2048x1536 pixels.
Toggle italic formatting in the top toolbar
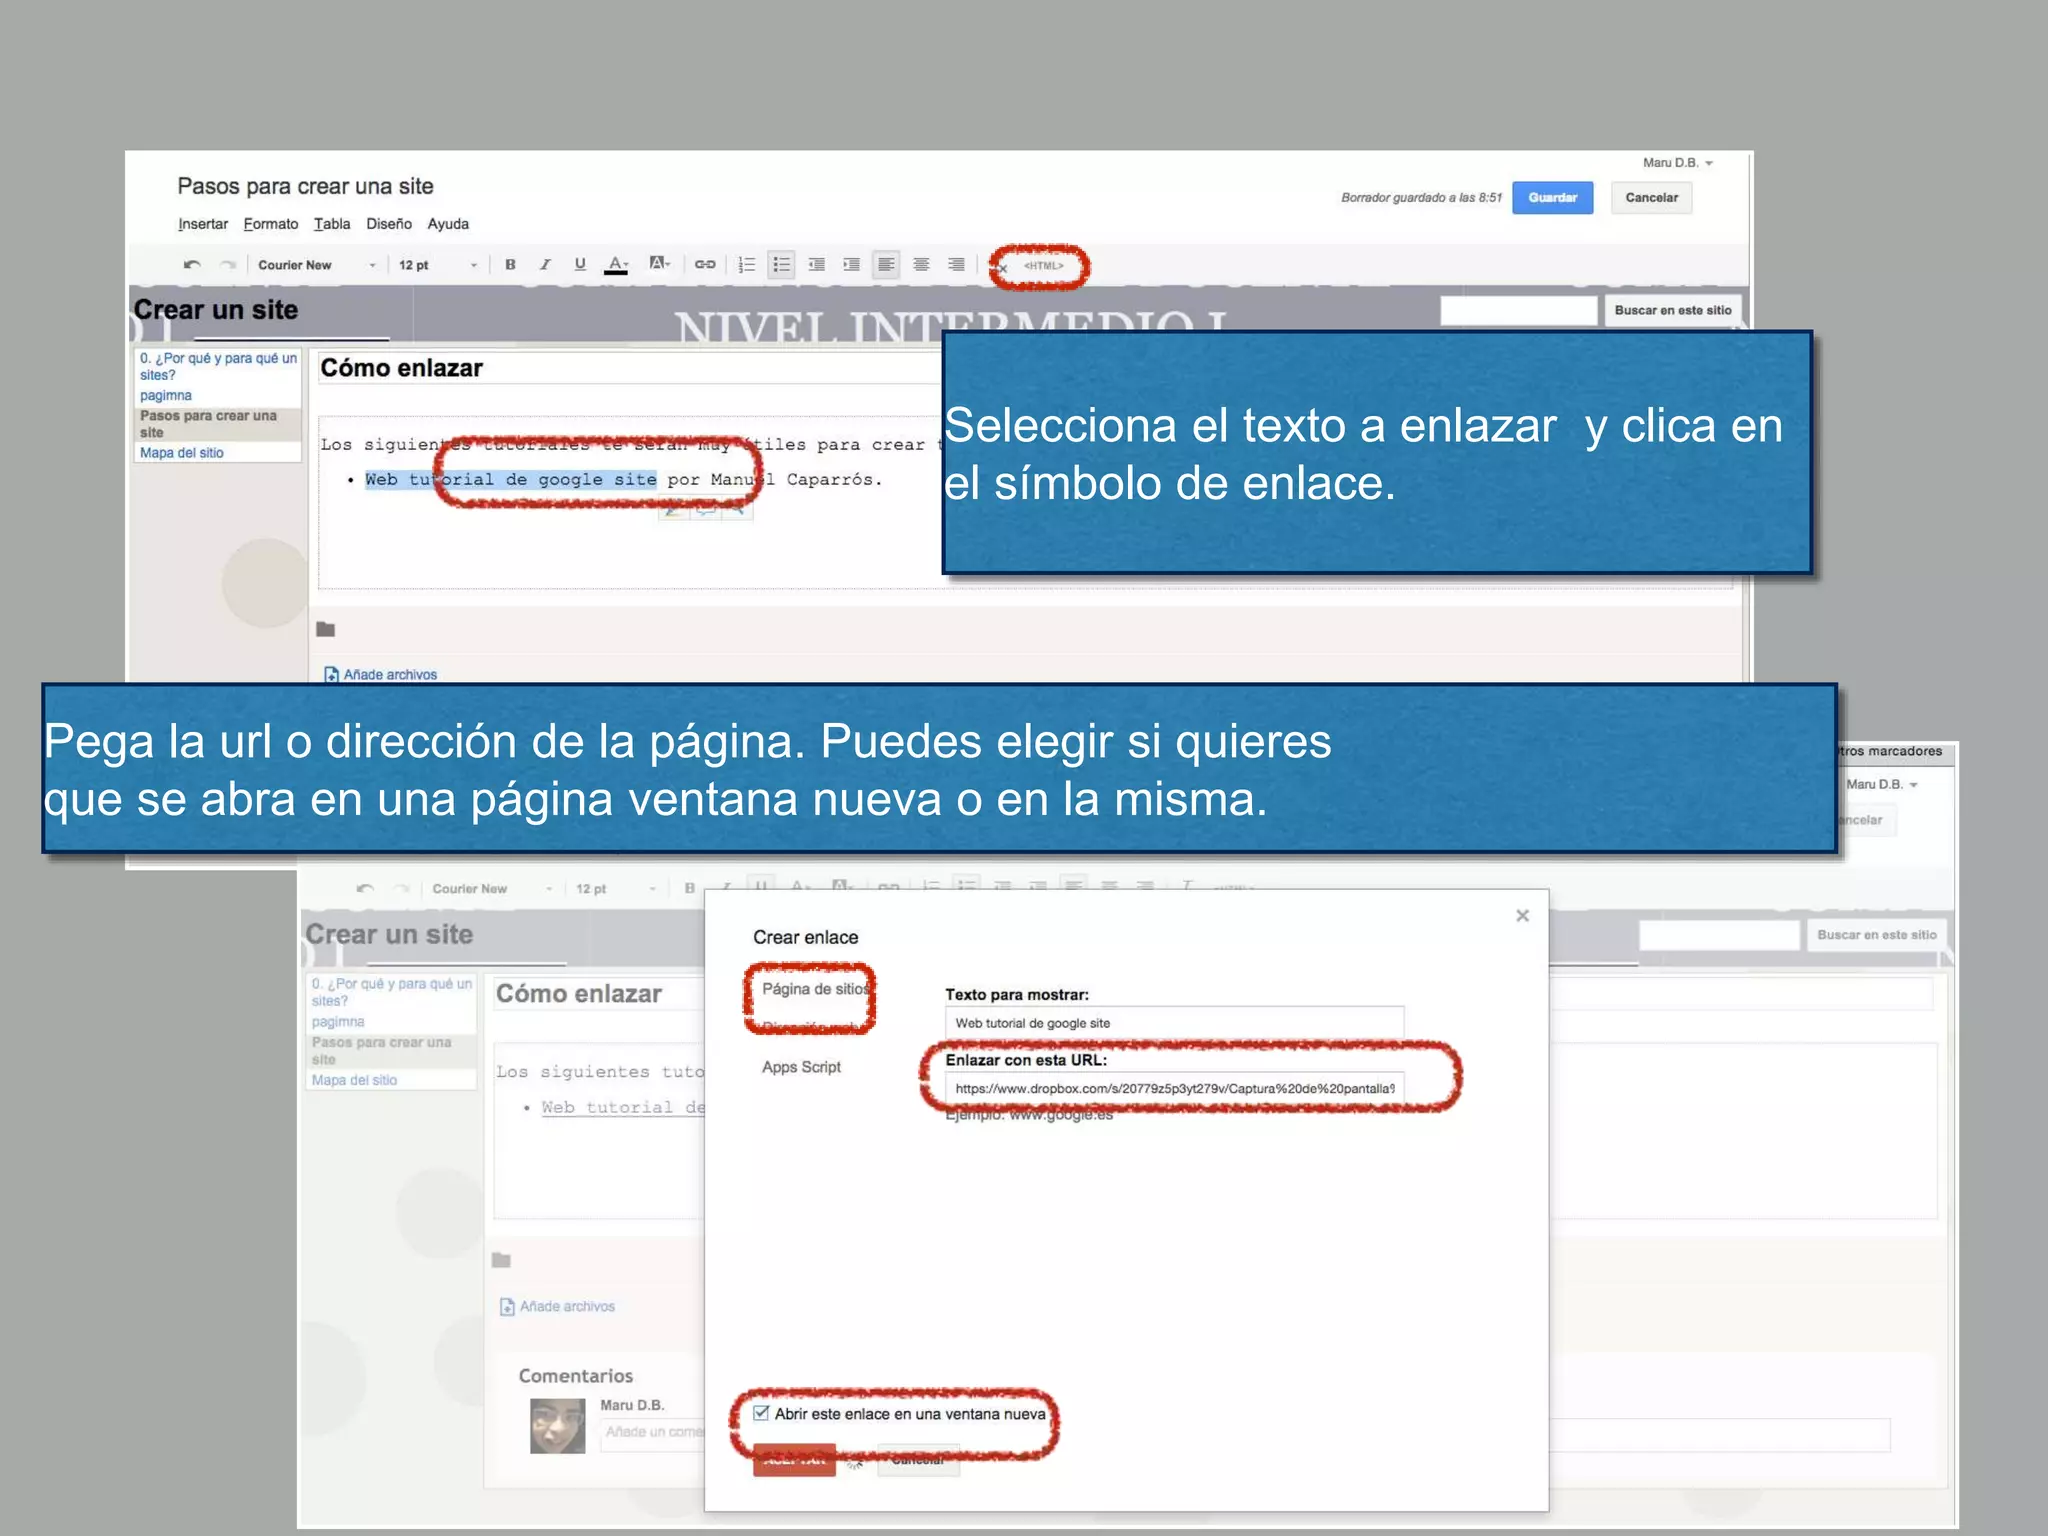point(545,265)
